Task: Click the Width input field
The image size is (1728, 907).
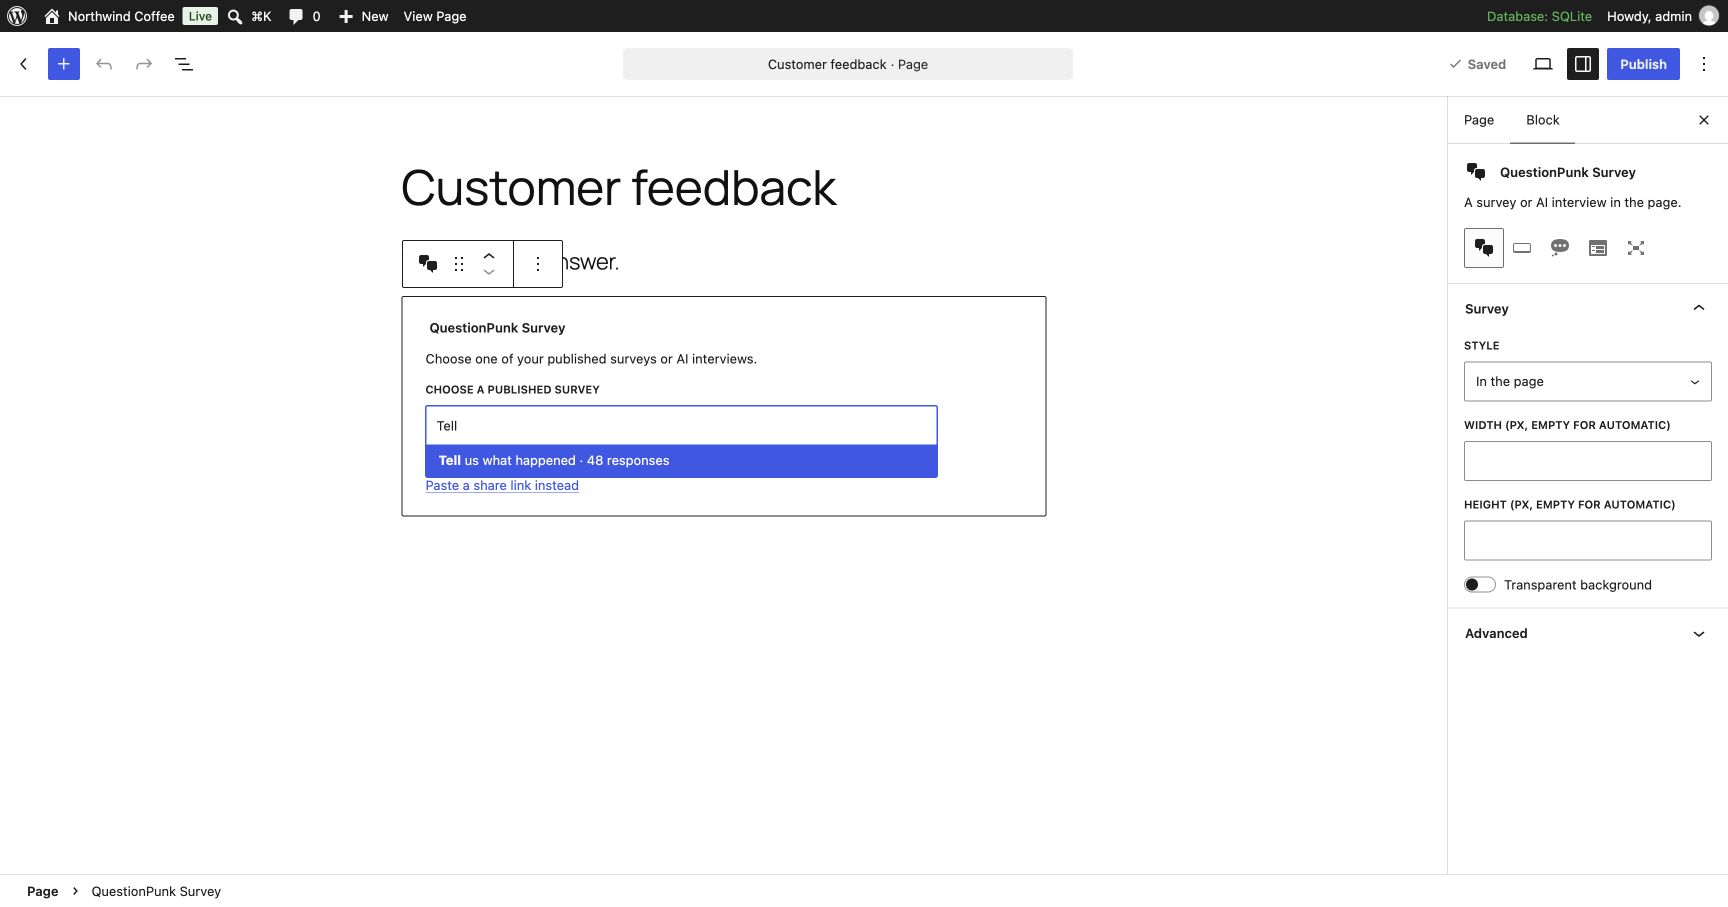Action: click(x=1588, y=461)
